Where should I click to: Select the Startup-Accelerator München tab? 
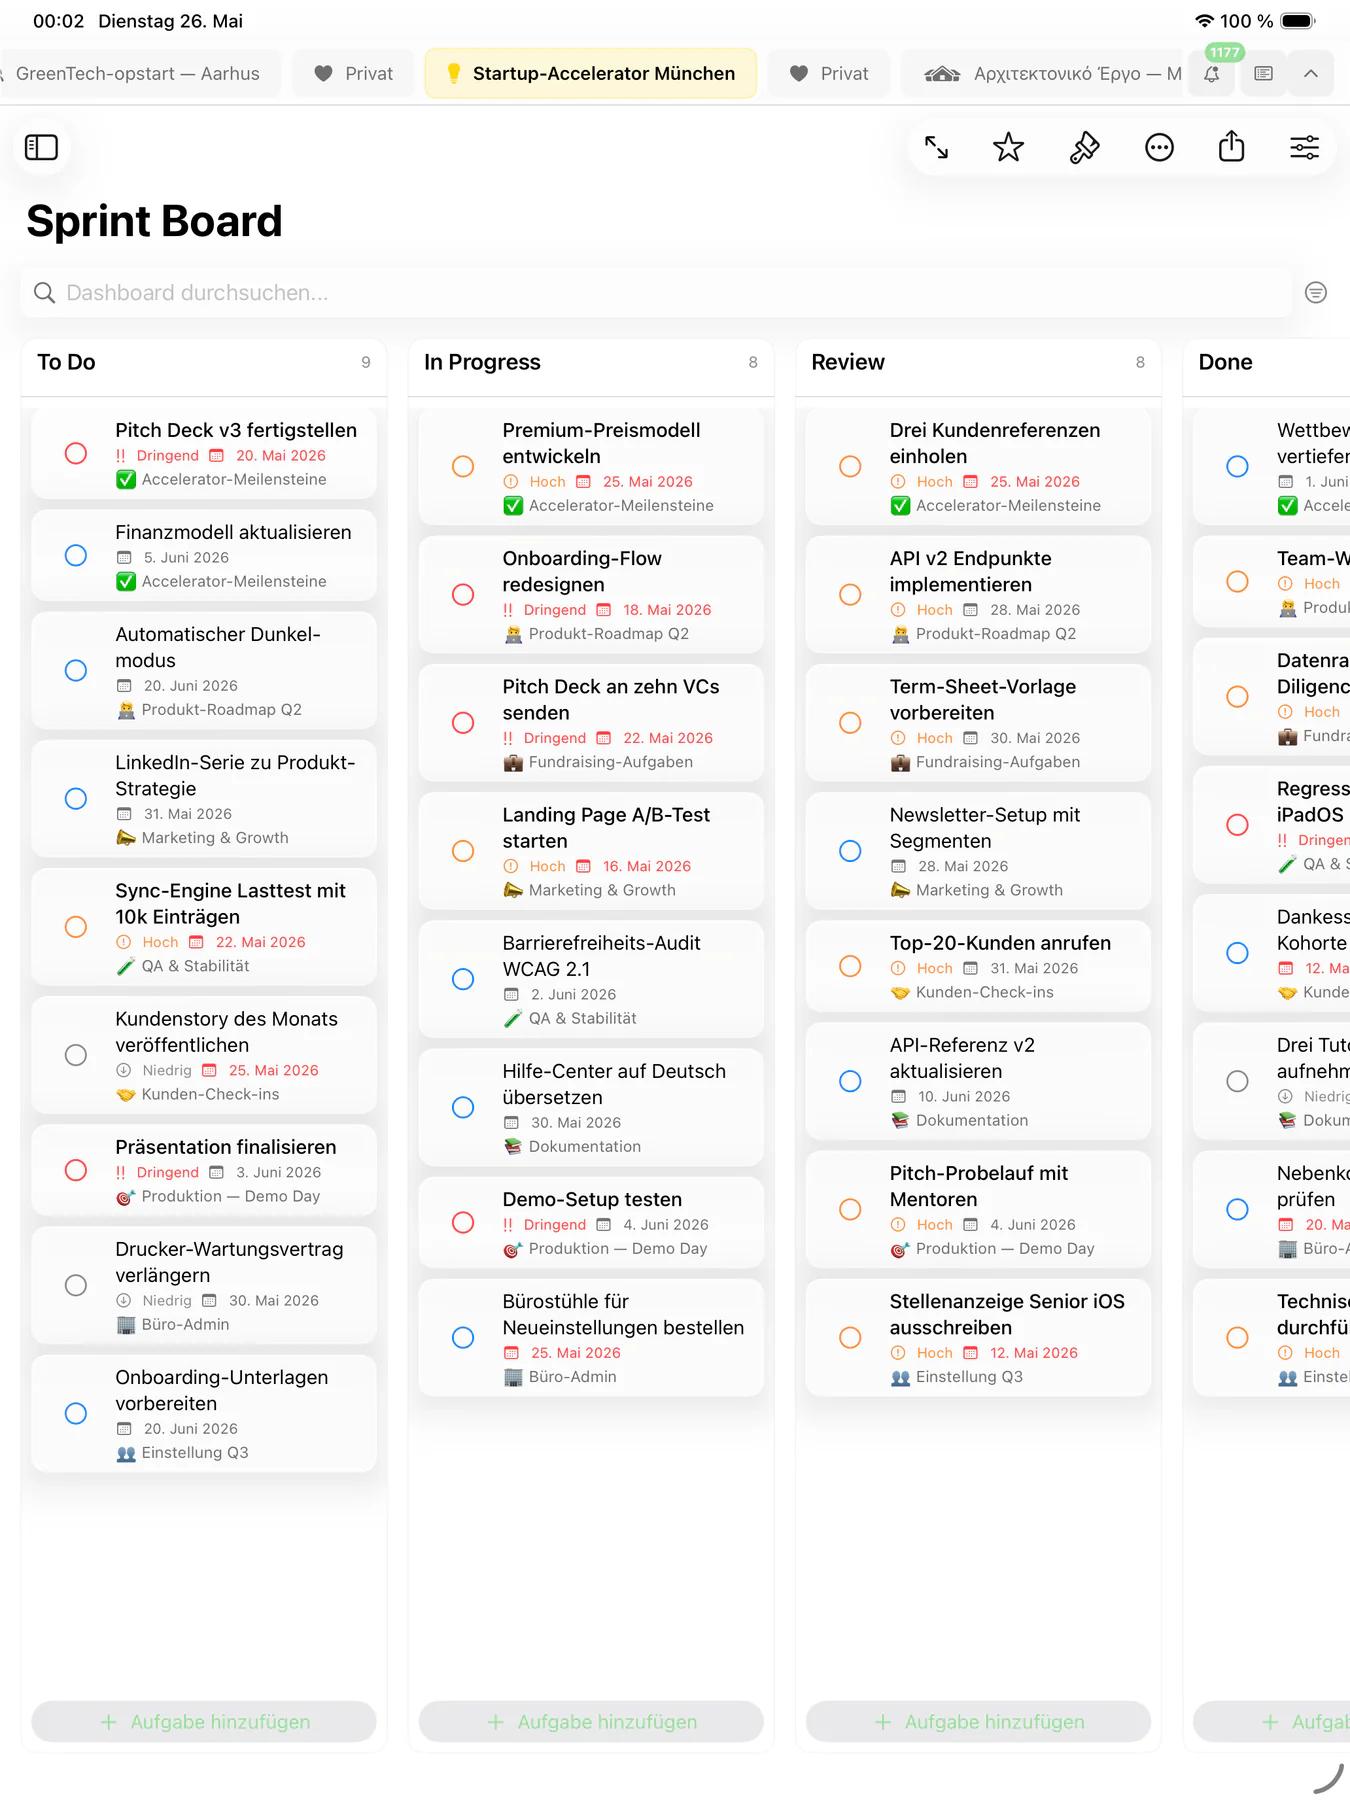click(x=591, y=73)
